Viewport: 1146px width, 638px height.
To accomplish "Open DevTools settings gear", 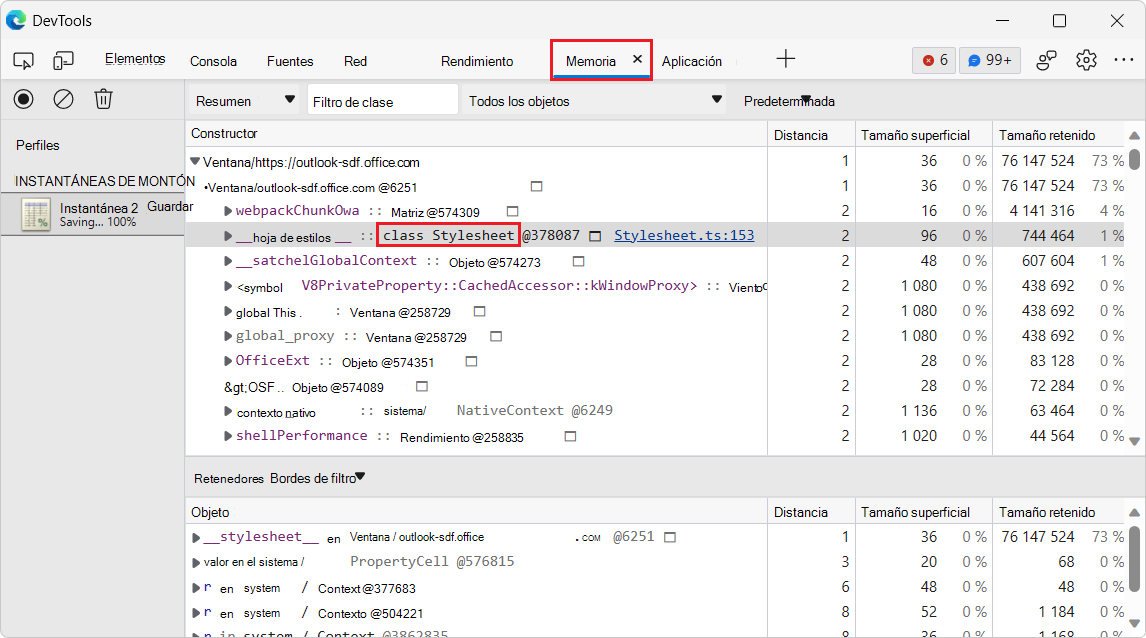I will (1086, 60).
